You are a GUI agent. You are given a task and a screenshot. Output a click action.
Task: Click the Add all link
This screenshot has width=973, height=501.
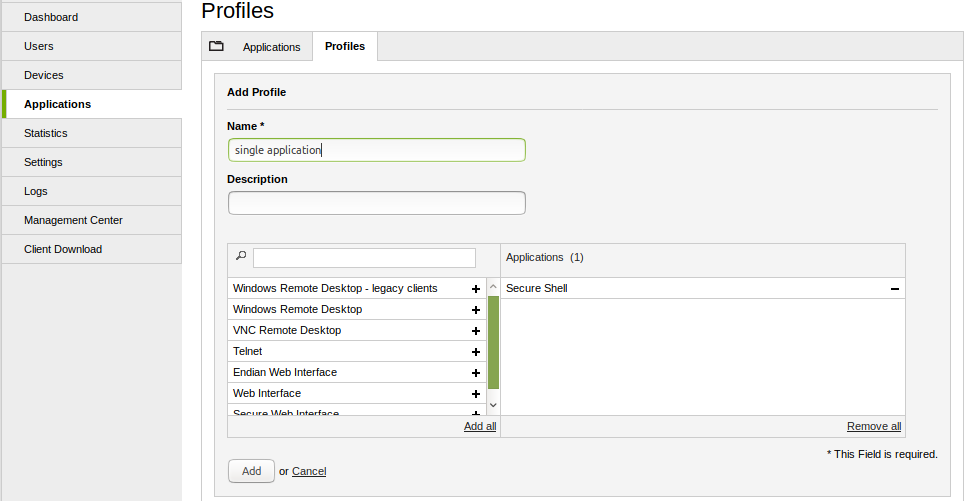point(480,426)
